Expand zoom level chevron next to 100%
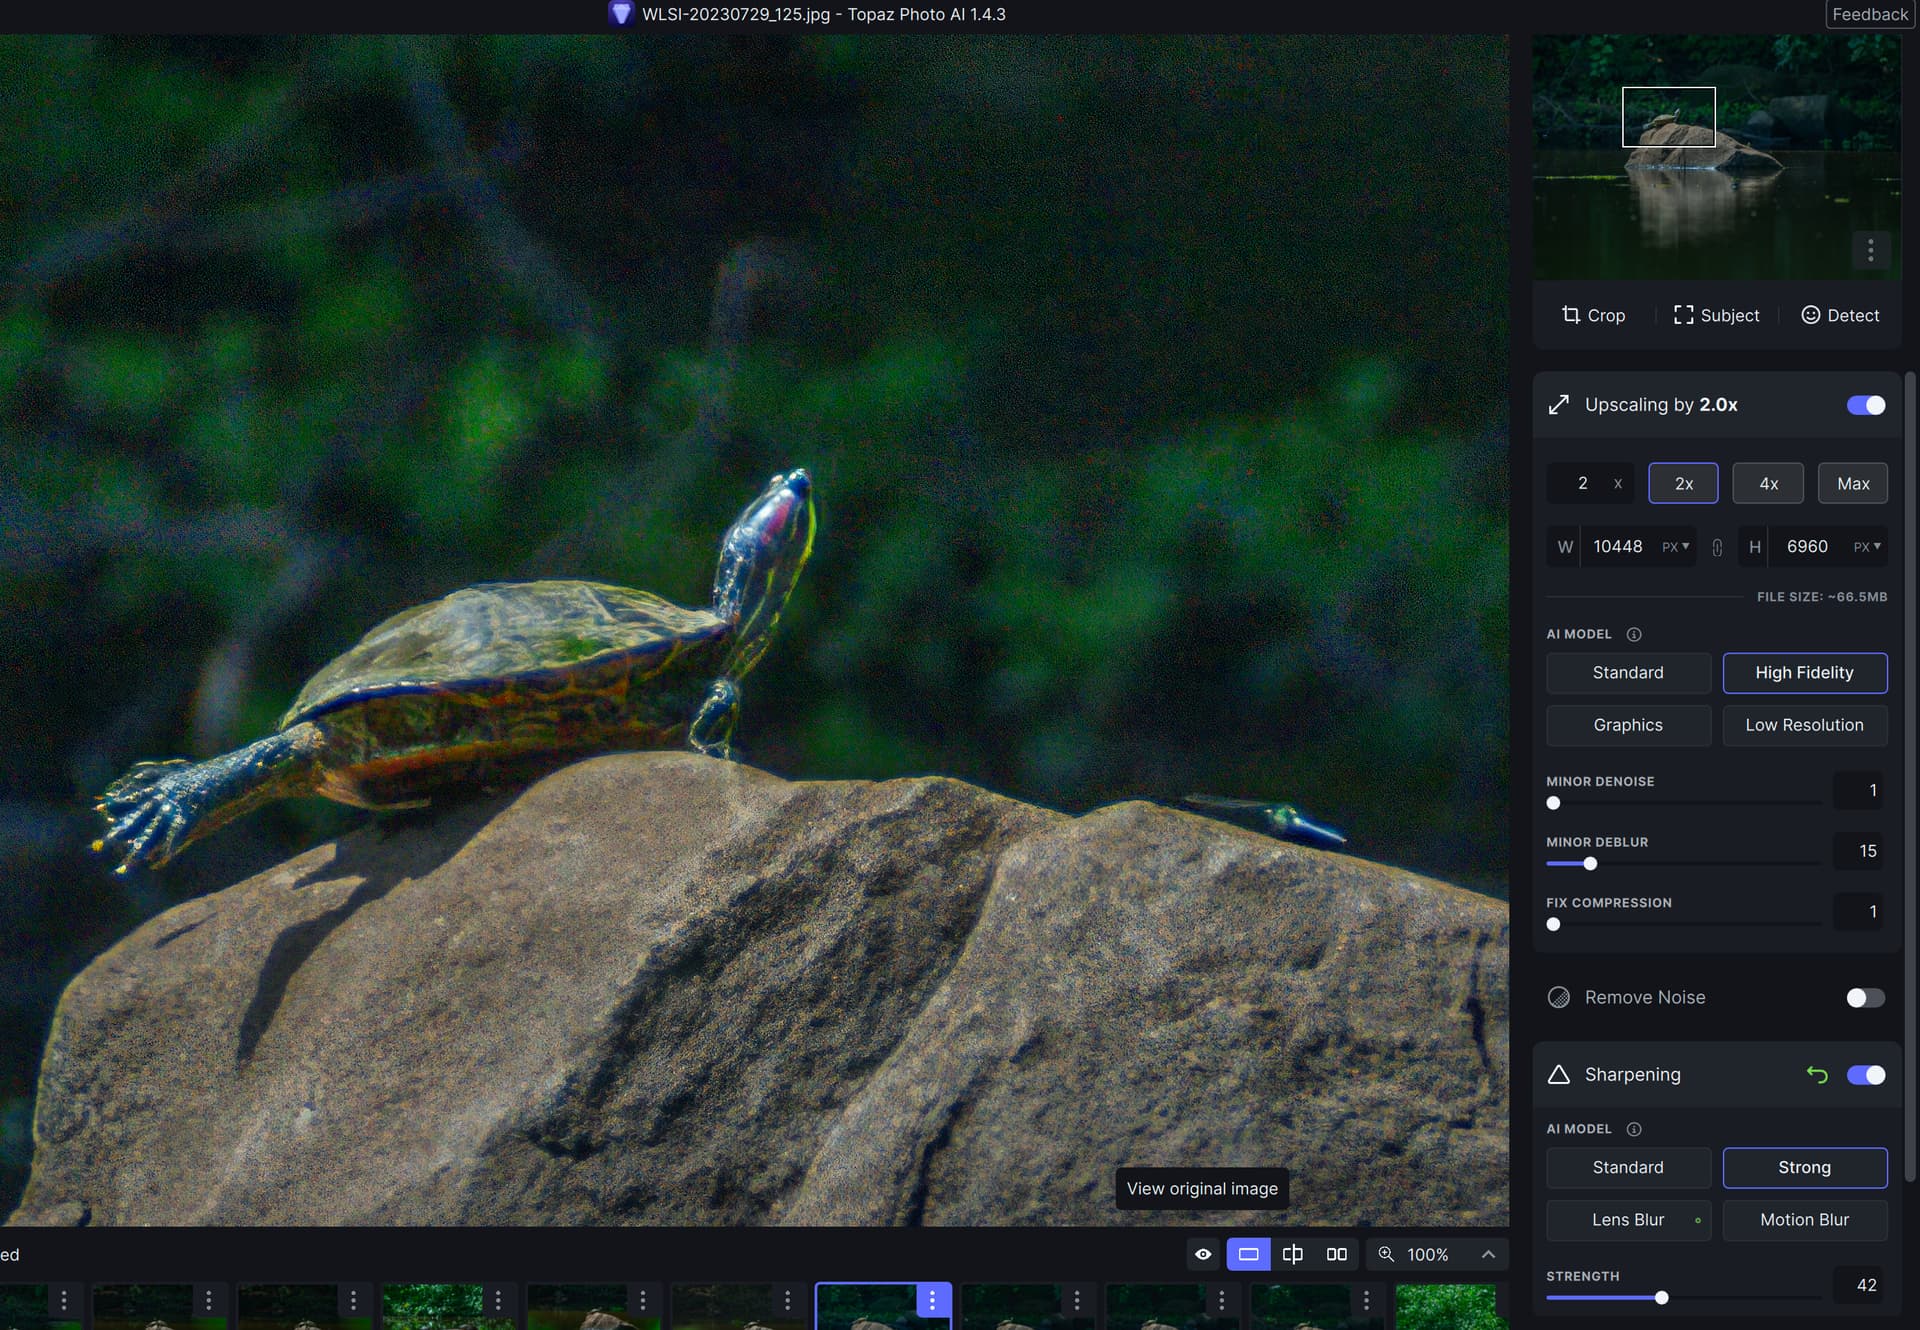Viewport: 1920px width, 1330px height. pos(1488,1254)
